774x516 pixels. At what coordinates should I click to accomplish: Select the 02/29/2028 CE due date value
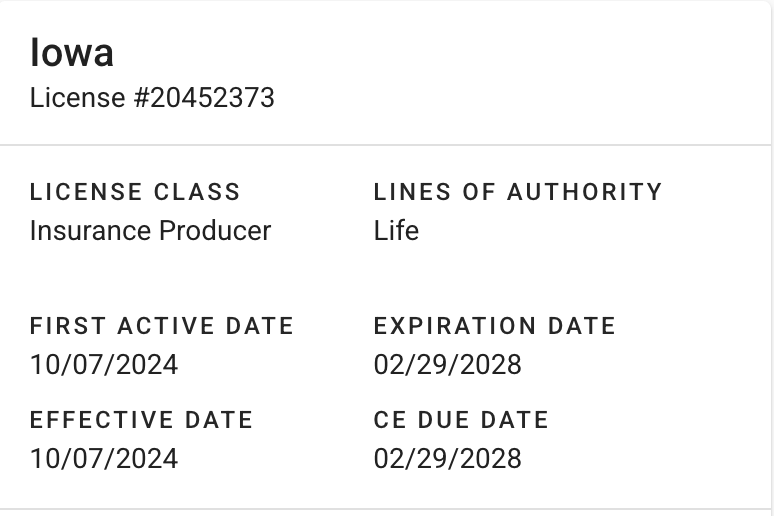point(447,458)
